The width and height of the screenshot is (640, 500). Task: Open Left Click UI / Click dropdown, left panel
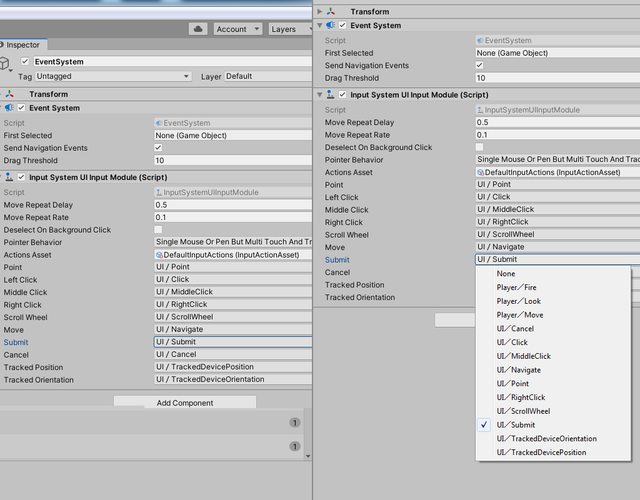[233, 280]
